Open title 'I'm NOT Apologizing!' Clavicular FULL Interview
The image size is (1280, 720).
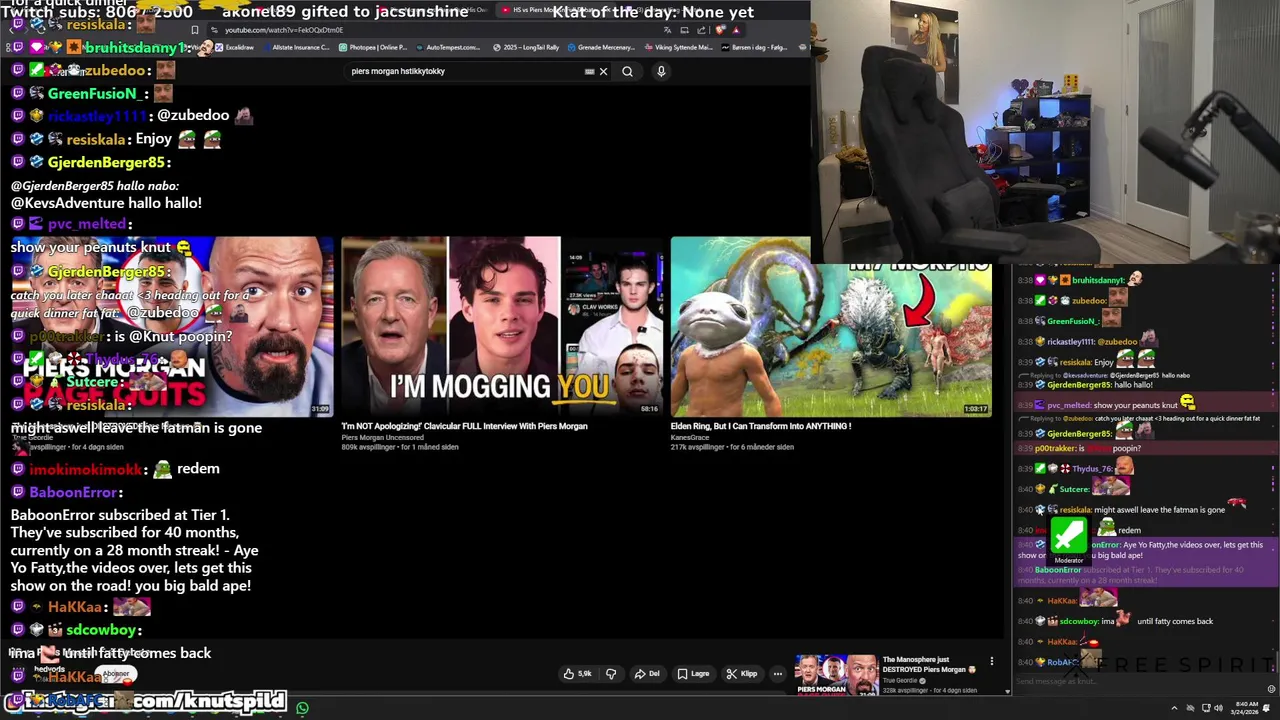pyautogui.click(x=464, y=426)
